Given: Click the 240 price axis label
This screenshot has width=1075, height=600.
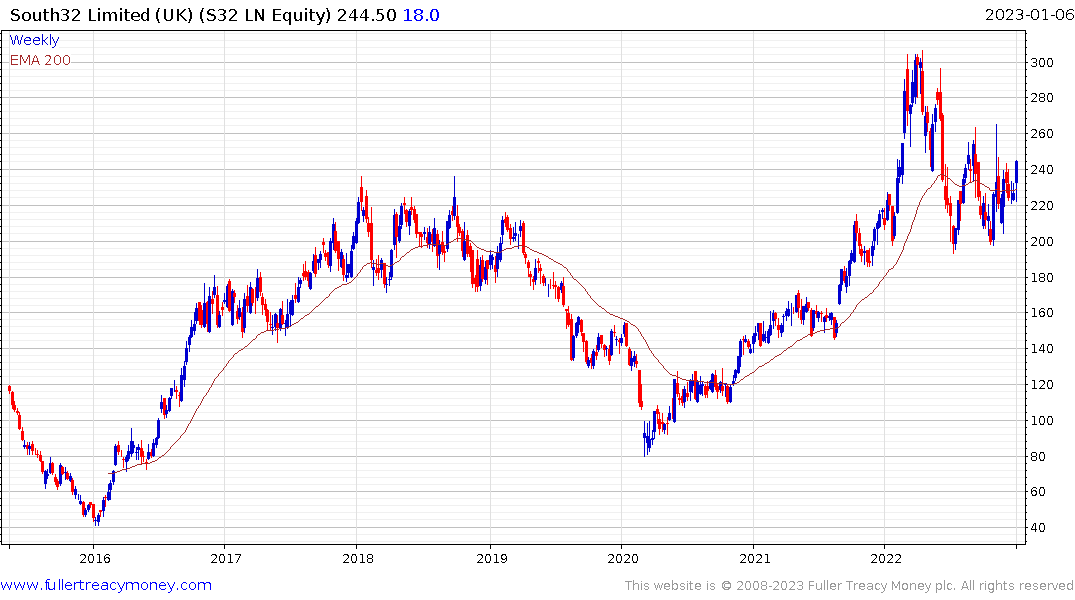Looking at the screenshot, I should pyautogui.click(x=1042, y=169).
